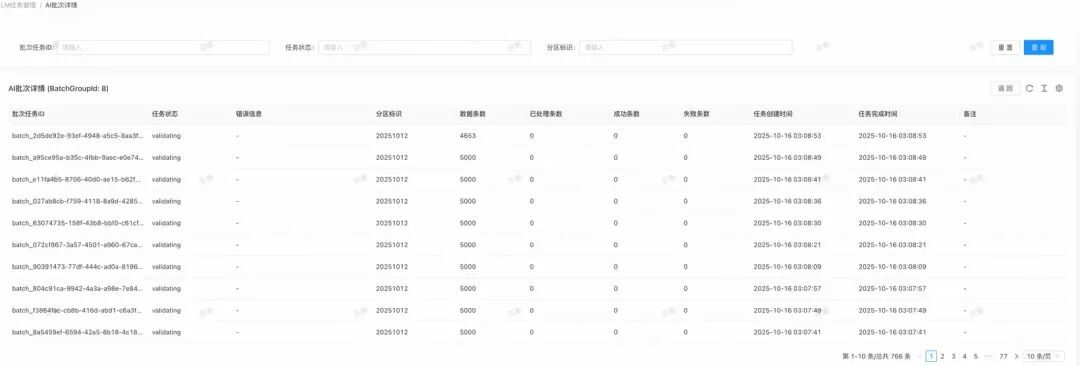Go to page 5 in pagination
1080x366 pixels.
click(x=975, y=356)
